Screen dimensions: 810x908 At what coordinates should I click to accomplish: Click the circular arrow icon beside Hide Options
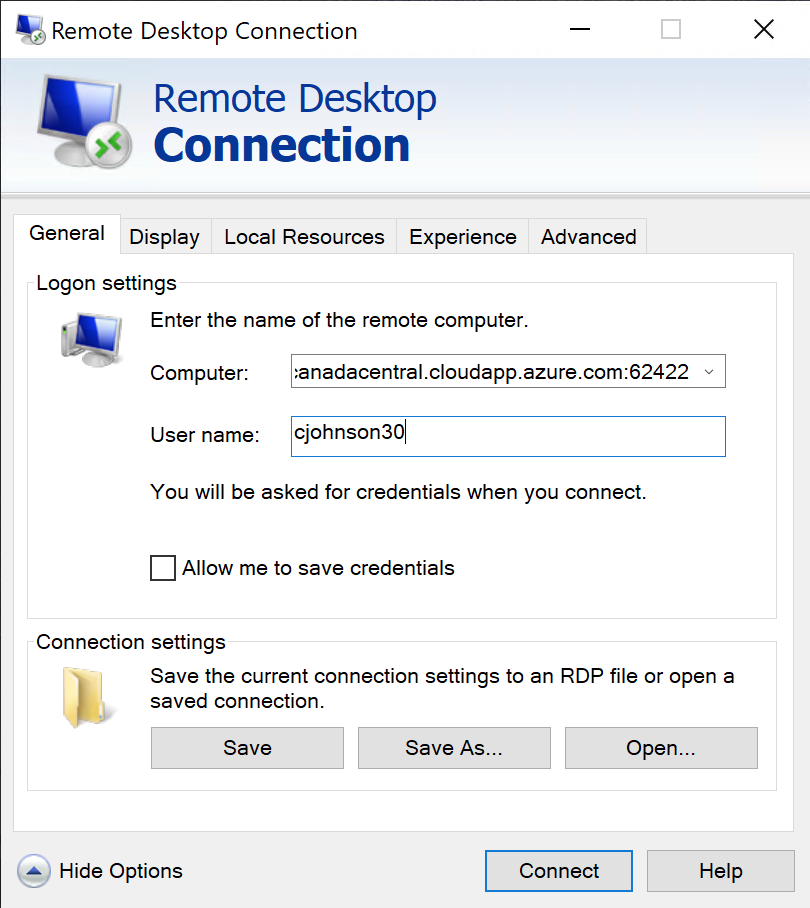(34, 871)
